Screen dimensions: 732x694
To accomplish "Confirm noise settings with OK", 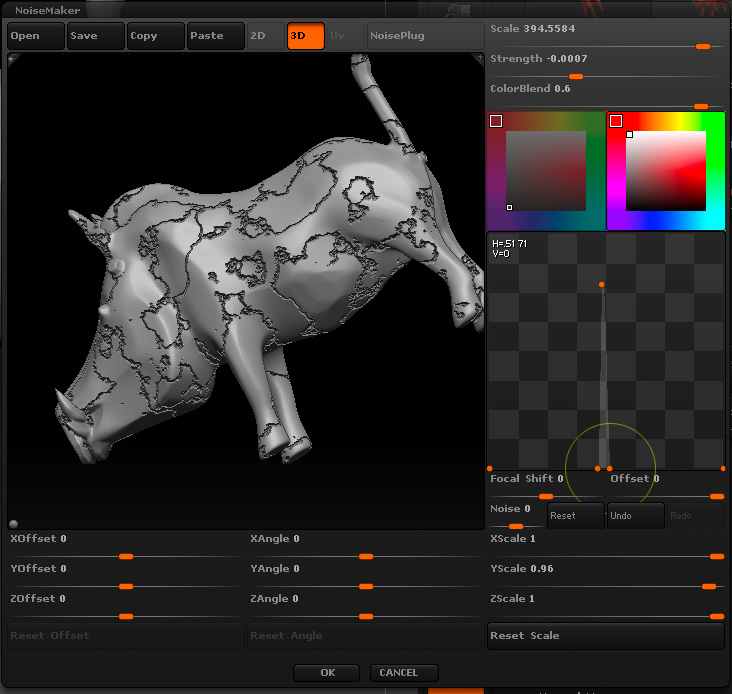I will click(x=328, y=673).
